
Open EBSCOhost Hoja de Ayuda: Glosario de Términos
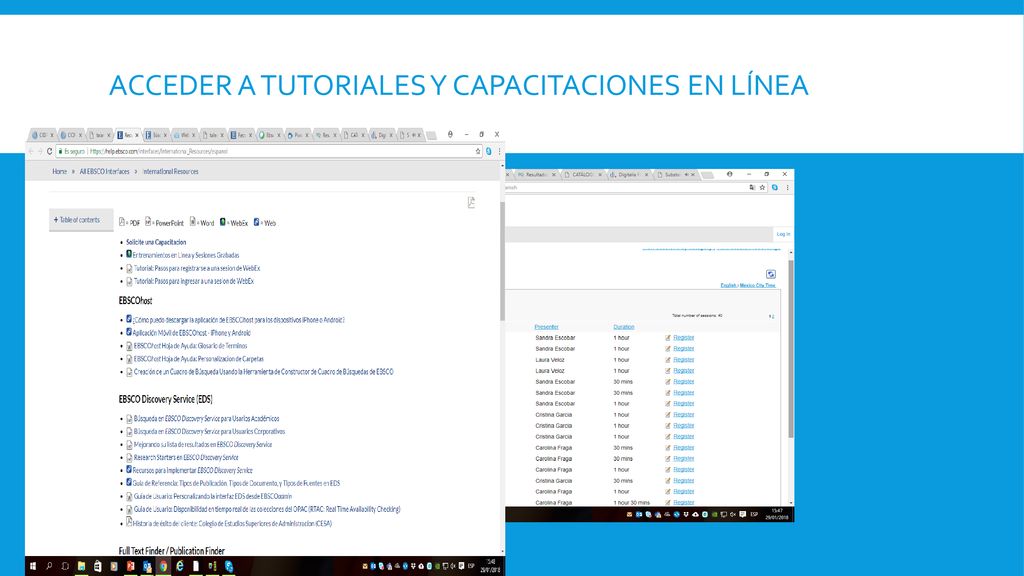click(190, 346)
